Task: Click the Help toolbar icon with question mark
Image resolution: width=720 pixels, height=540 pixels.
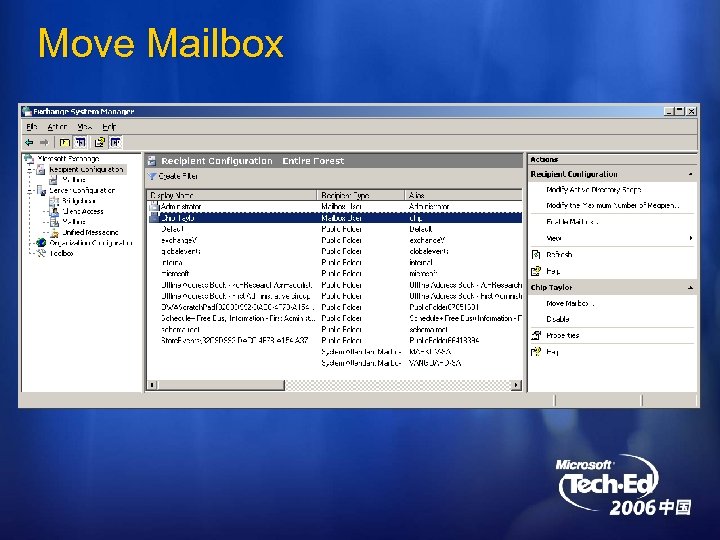Action: tap(100, 142)
